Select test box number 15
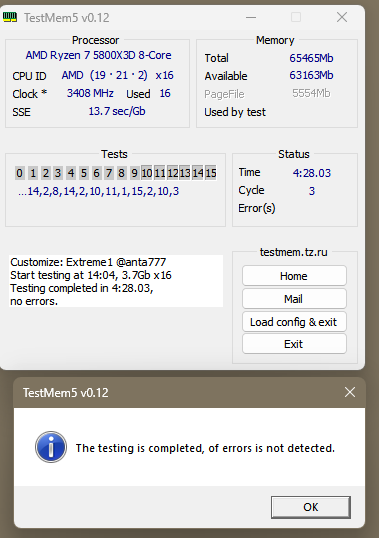The height and width of the screenshot is (538, 379). (211, 173)
